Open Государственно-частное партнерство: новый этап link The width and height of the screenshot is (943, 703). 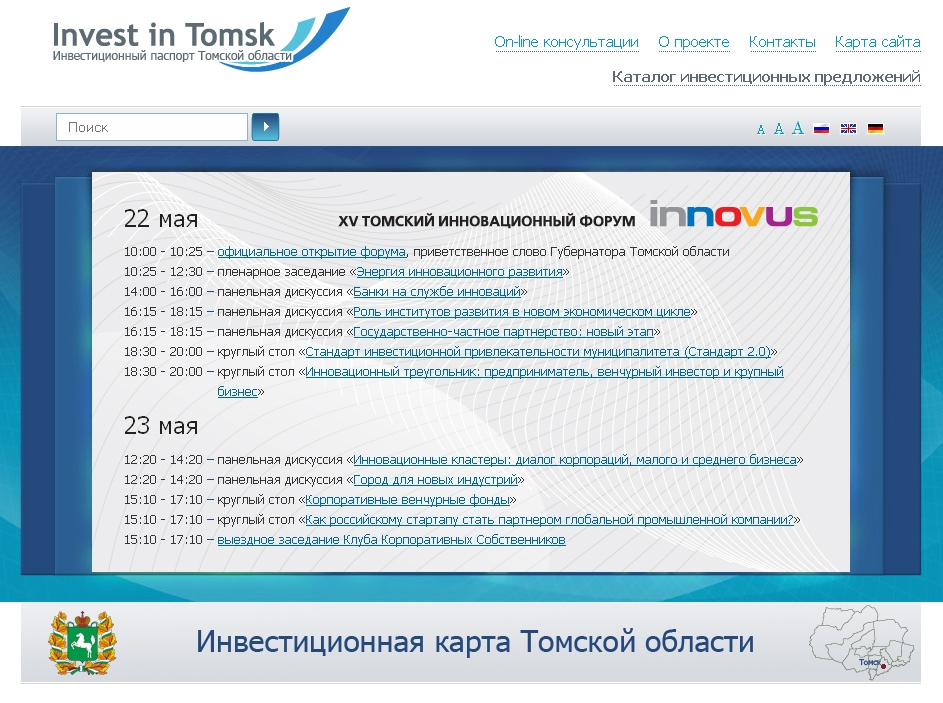[x=503, y=331]
